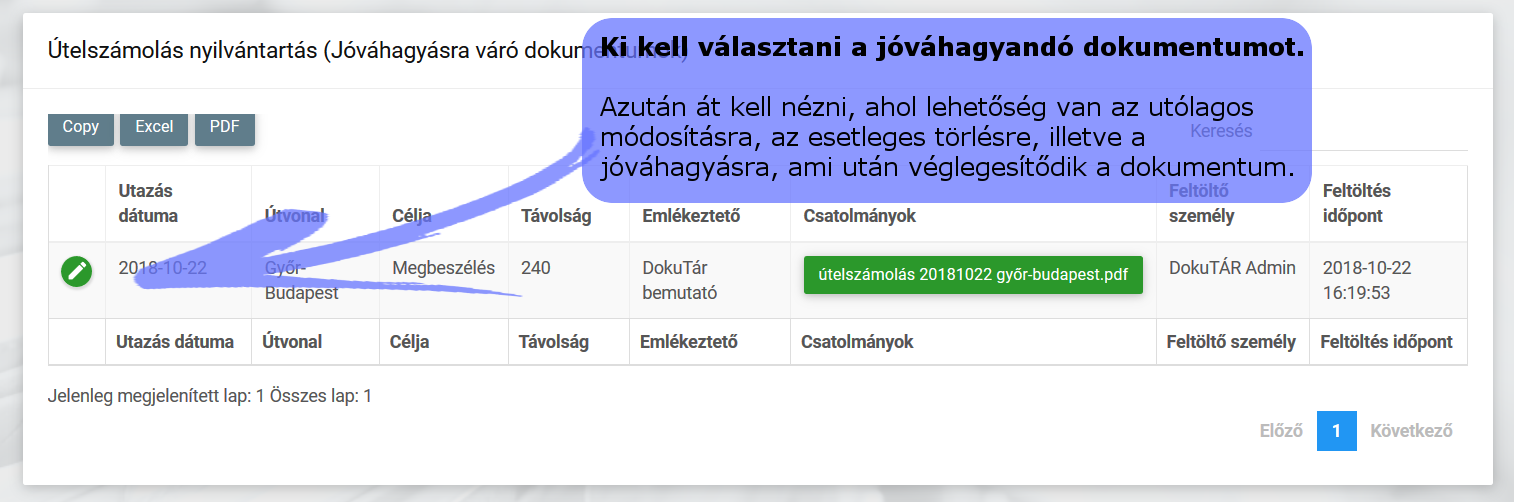The height and width of the screenshot is (502, 1514).
Task: Click footer label Feltöltés időpont
Action: tap(1386, 342)
